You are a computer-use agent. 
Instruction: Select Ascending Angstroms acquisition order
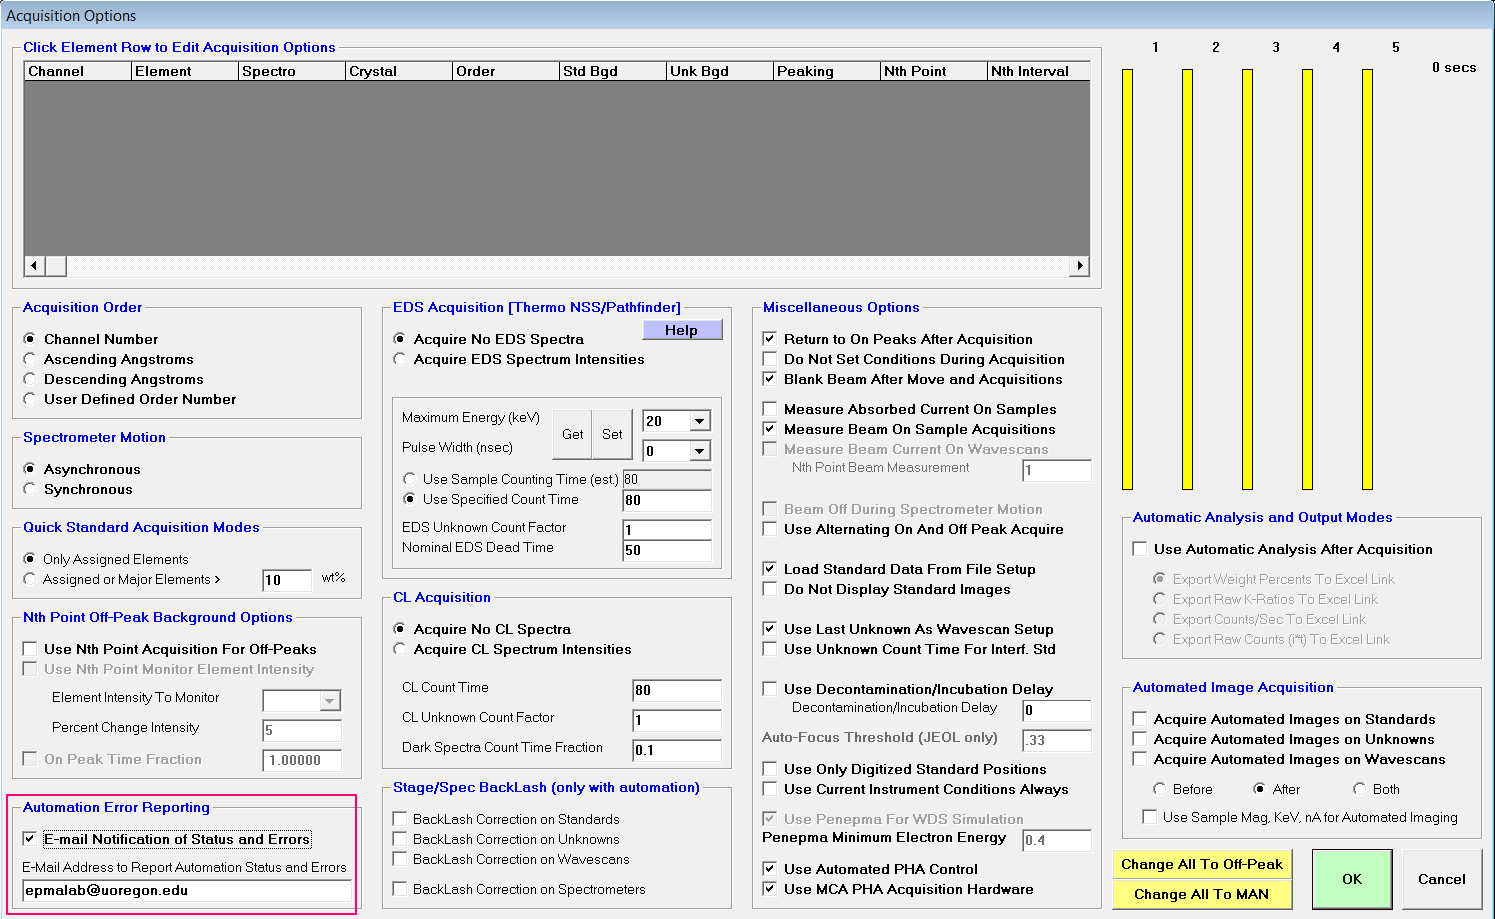30,359
